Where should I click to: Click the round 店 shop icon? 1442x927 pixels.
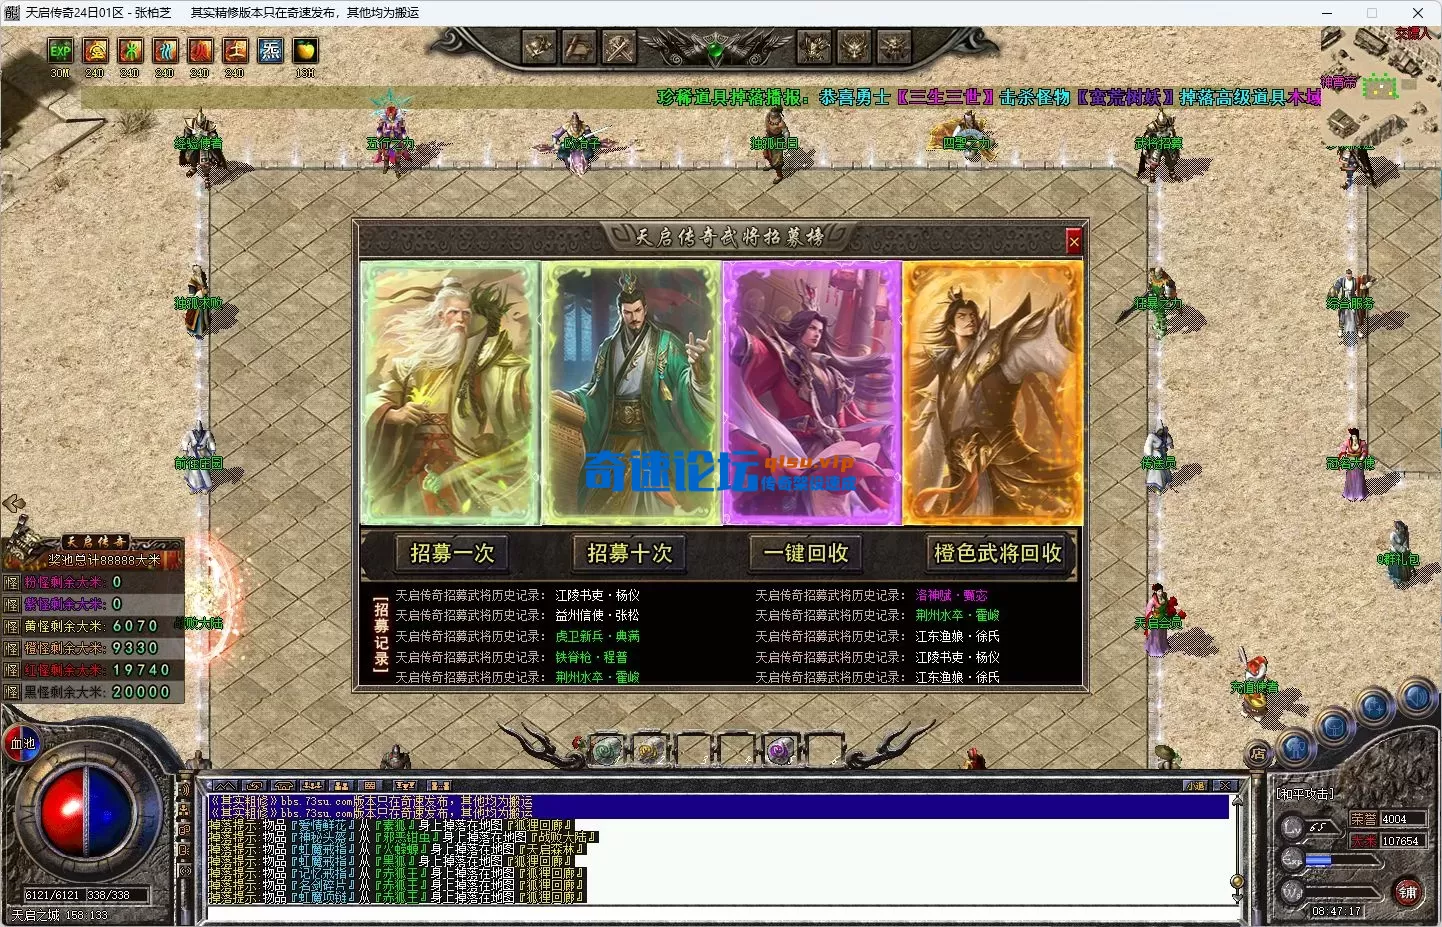click(x=1258, y=754)
